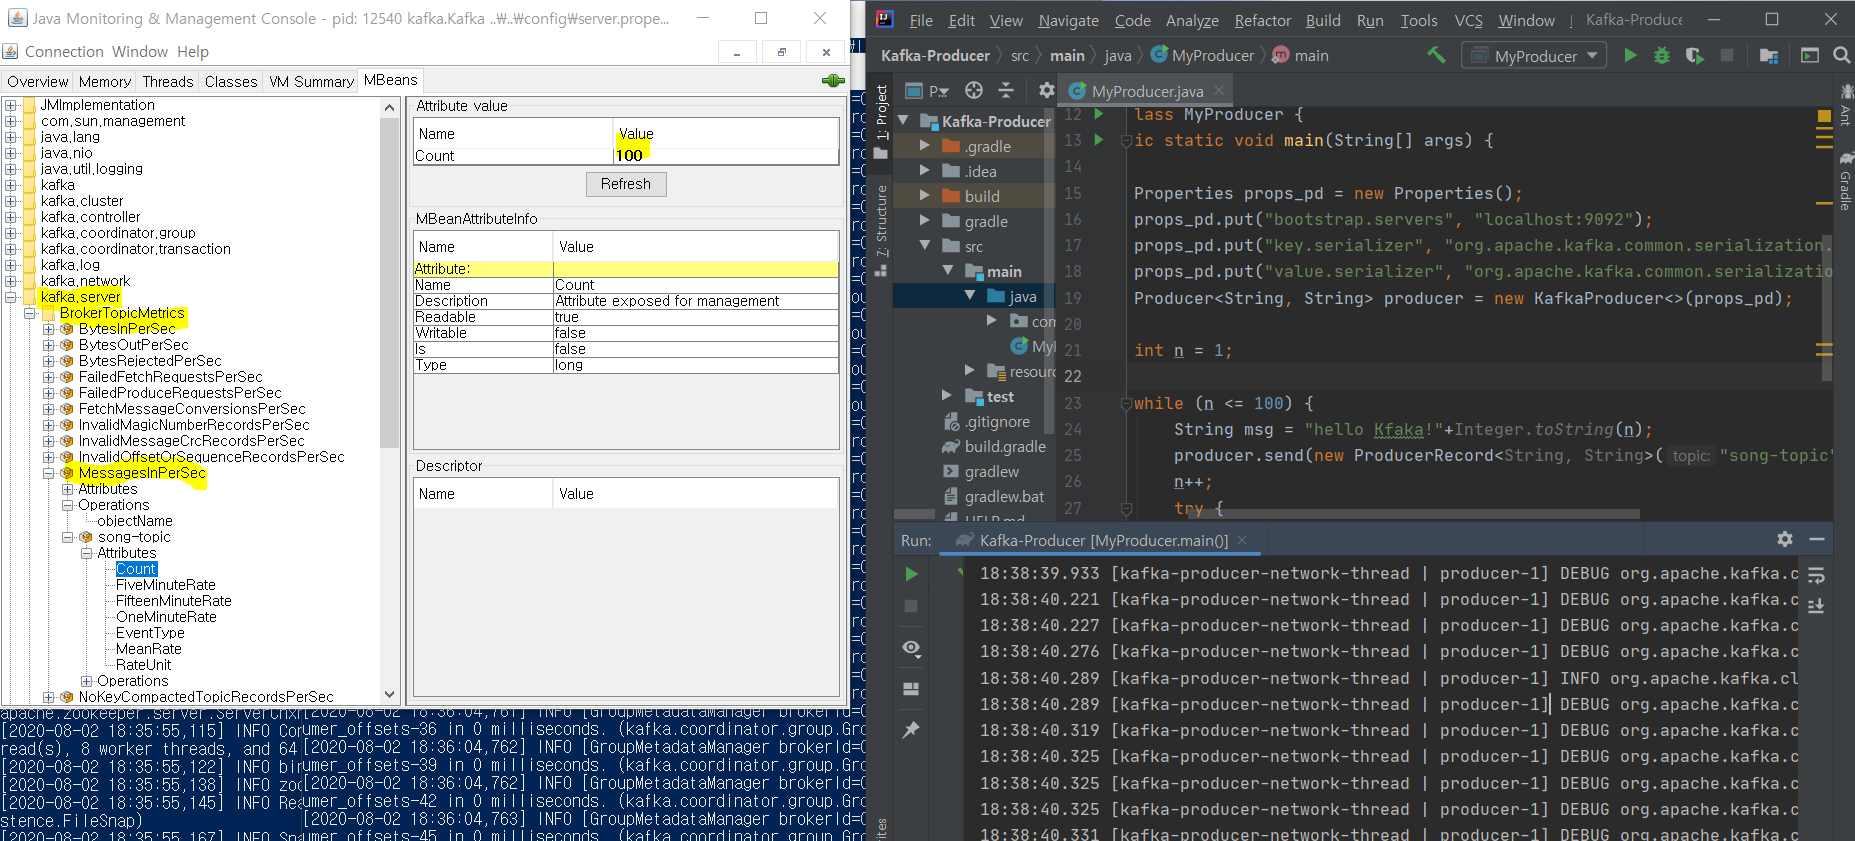Click restore layout icon in Run panel
Image resolution: width=1855 pixels, height=841 pixels.
click(x=911, y=689)
